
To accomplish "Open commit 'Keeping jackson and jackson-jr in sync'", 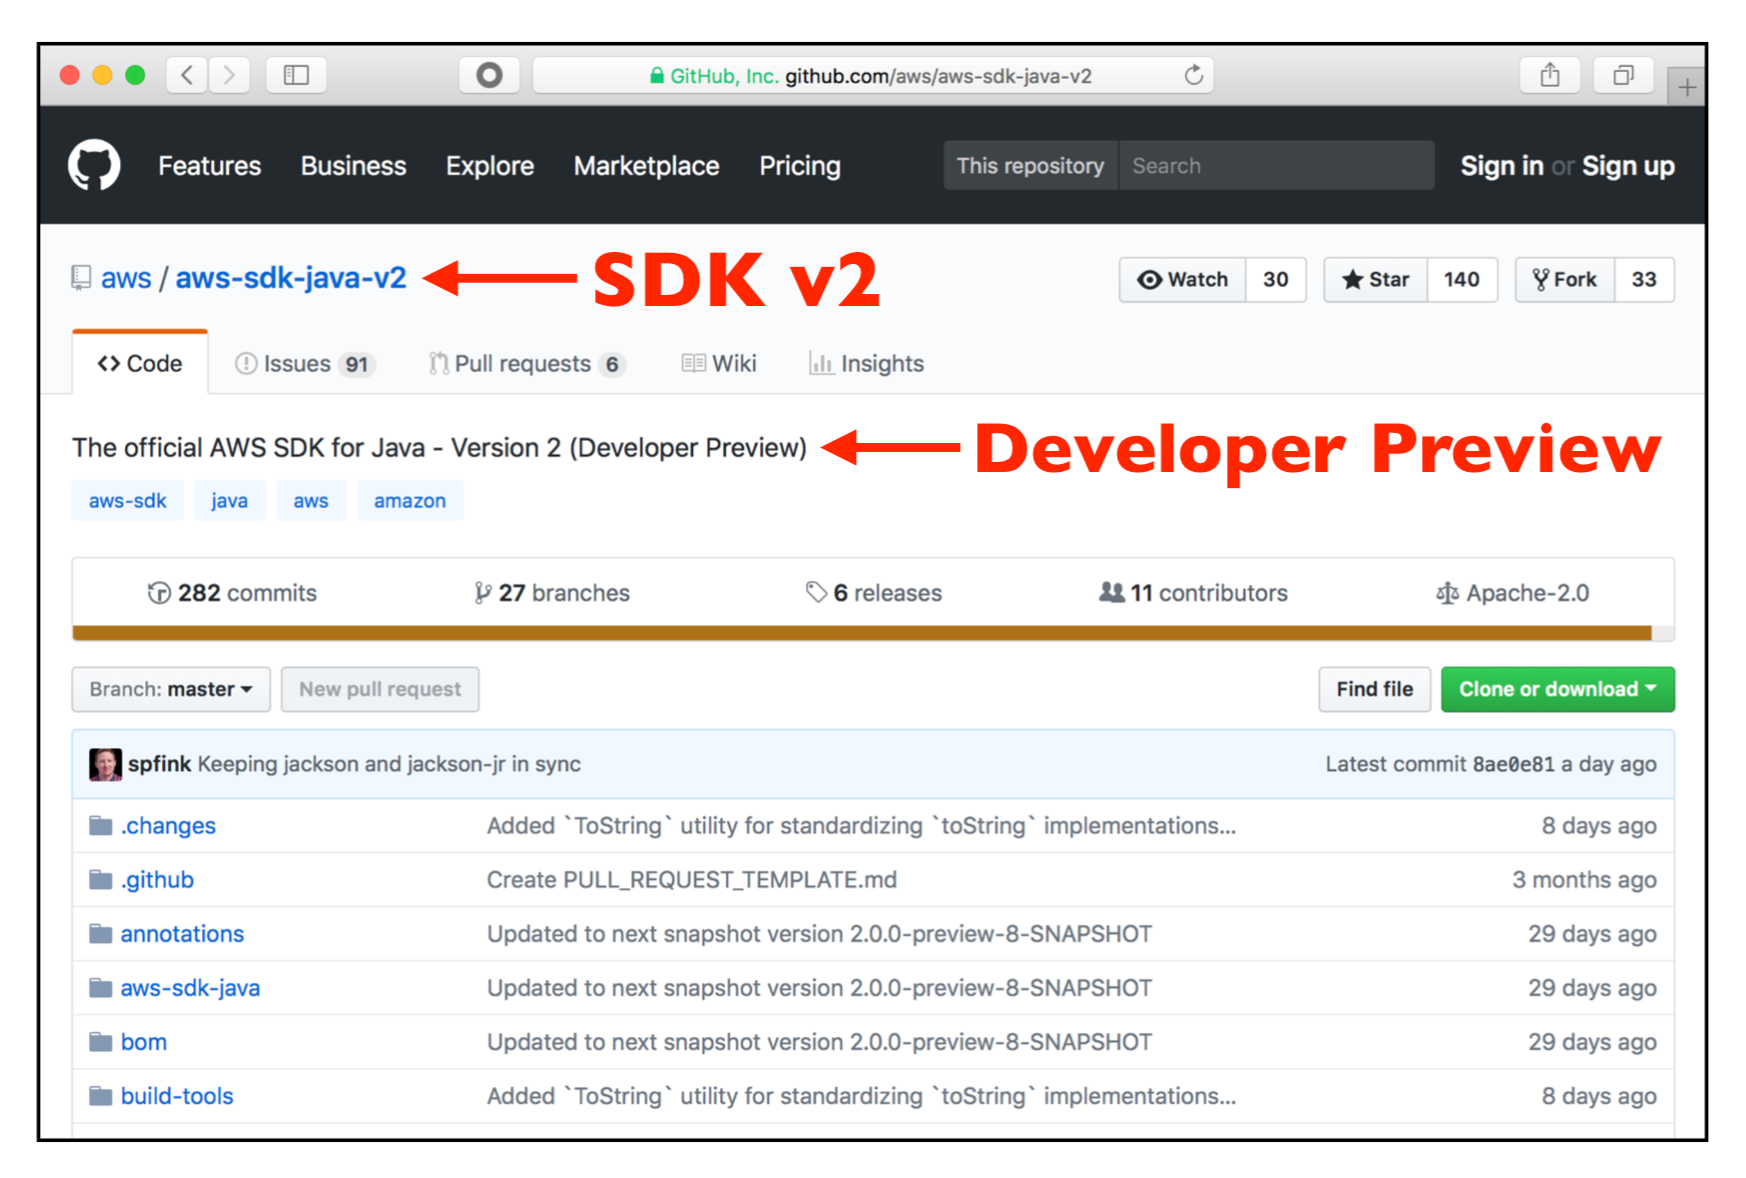I will point(389,764).
